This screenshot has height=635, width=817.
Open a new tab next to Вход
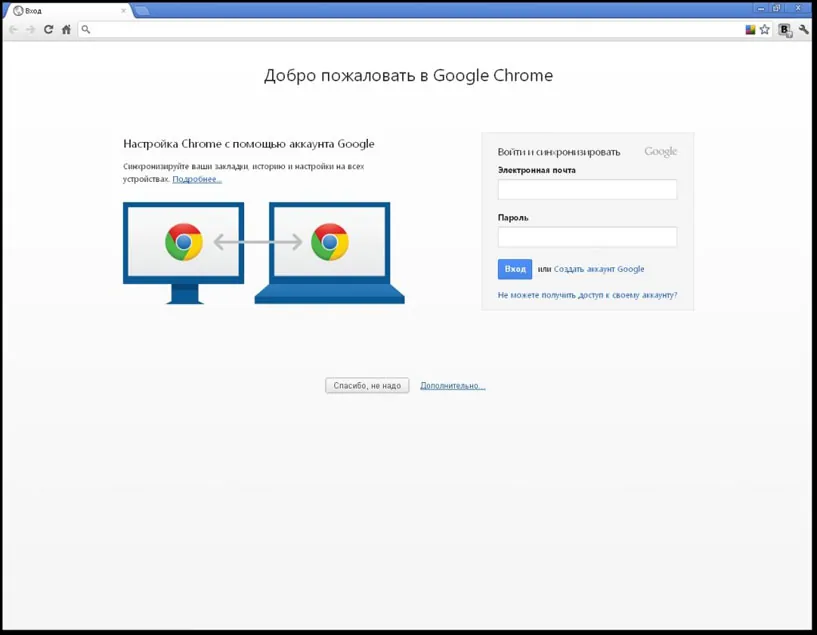tap(142, 10)
